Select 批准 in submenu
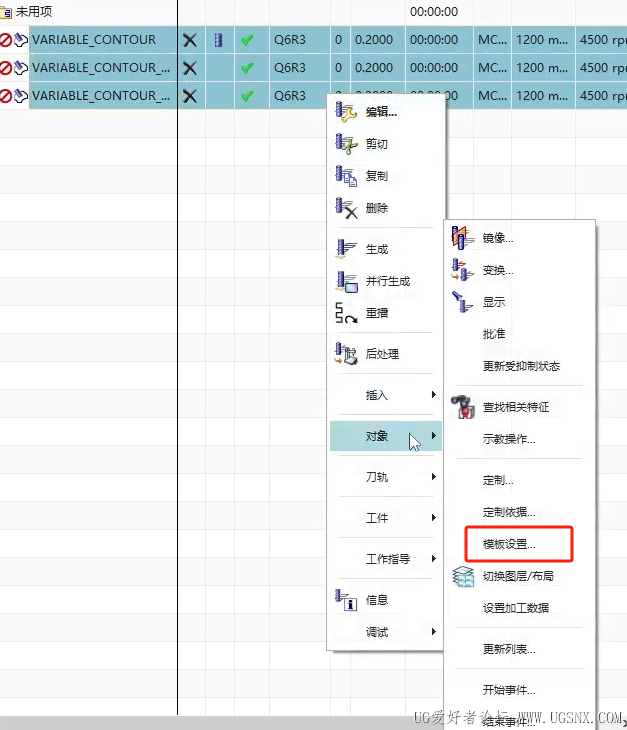 494,334
